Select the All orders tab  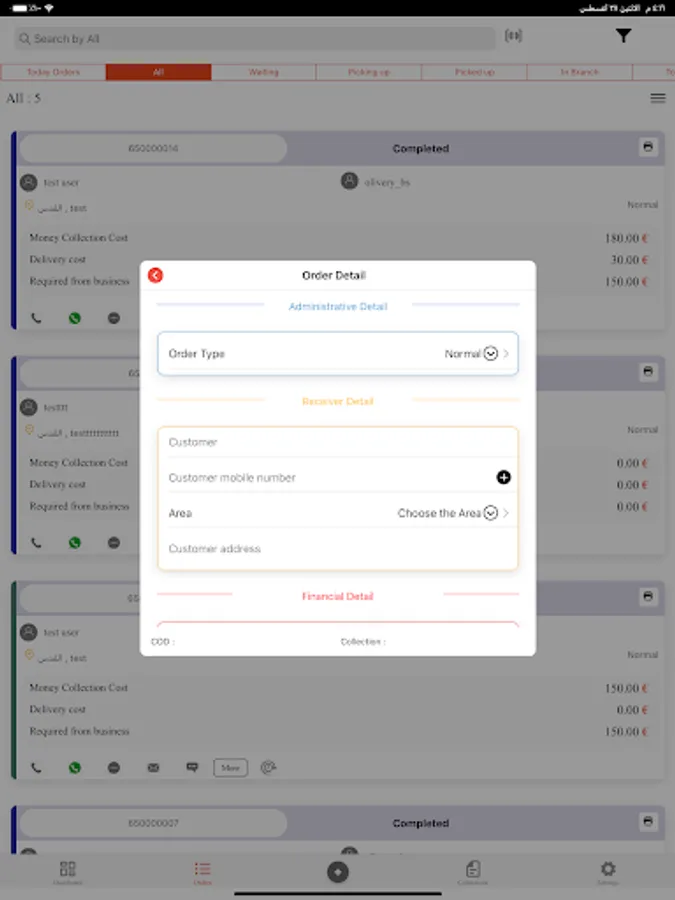[x=158, y=72]
